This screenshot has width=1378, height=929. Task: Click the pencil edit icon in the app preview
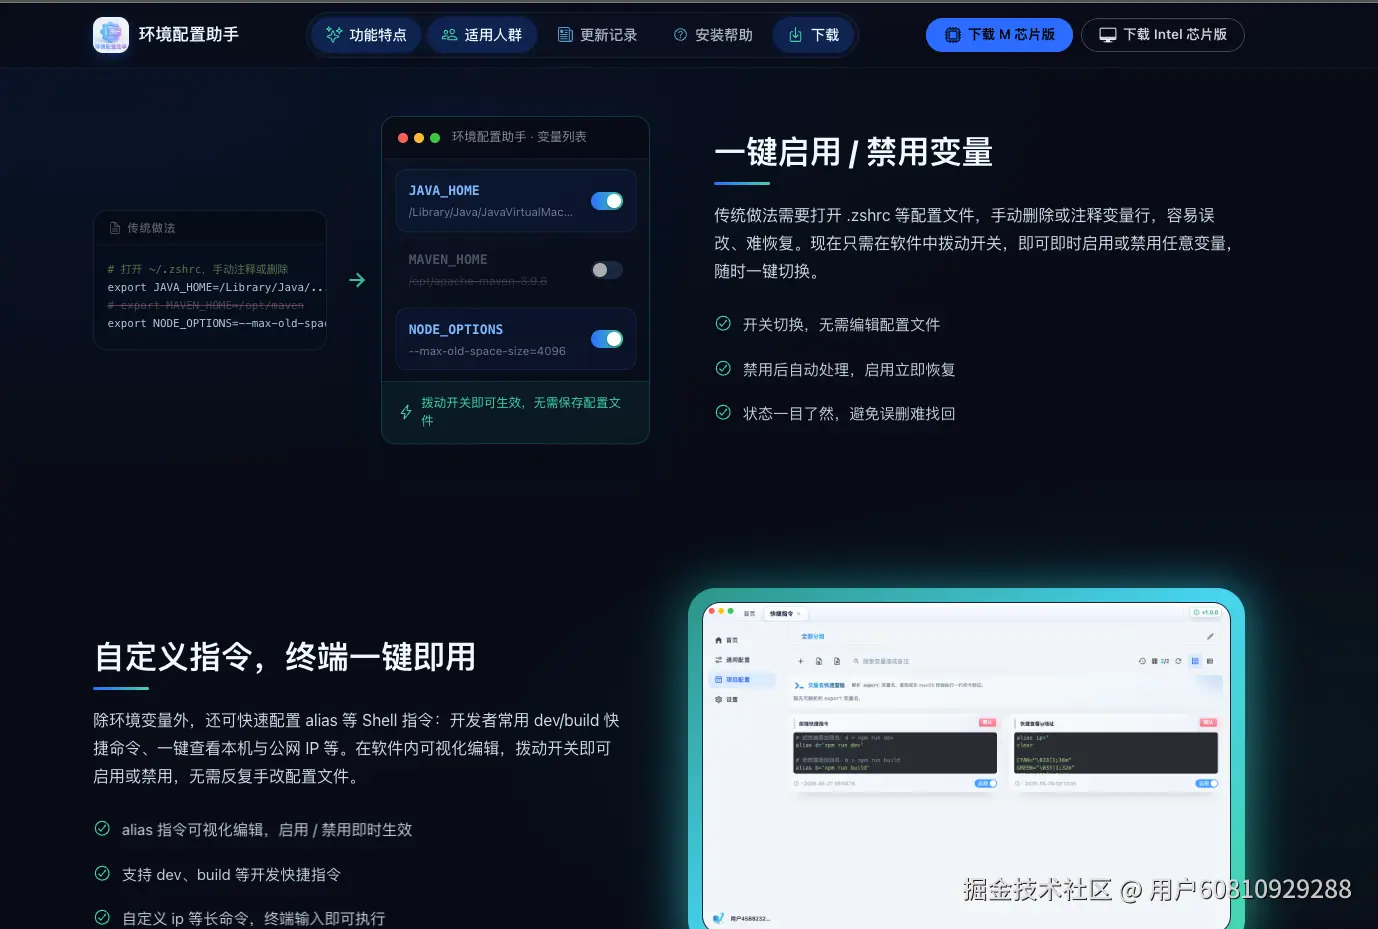(x=1210, y=636)
